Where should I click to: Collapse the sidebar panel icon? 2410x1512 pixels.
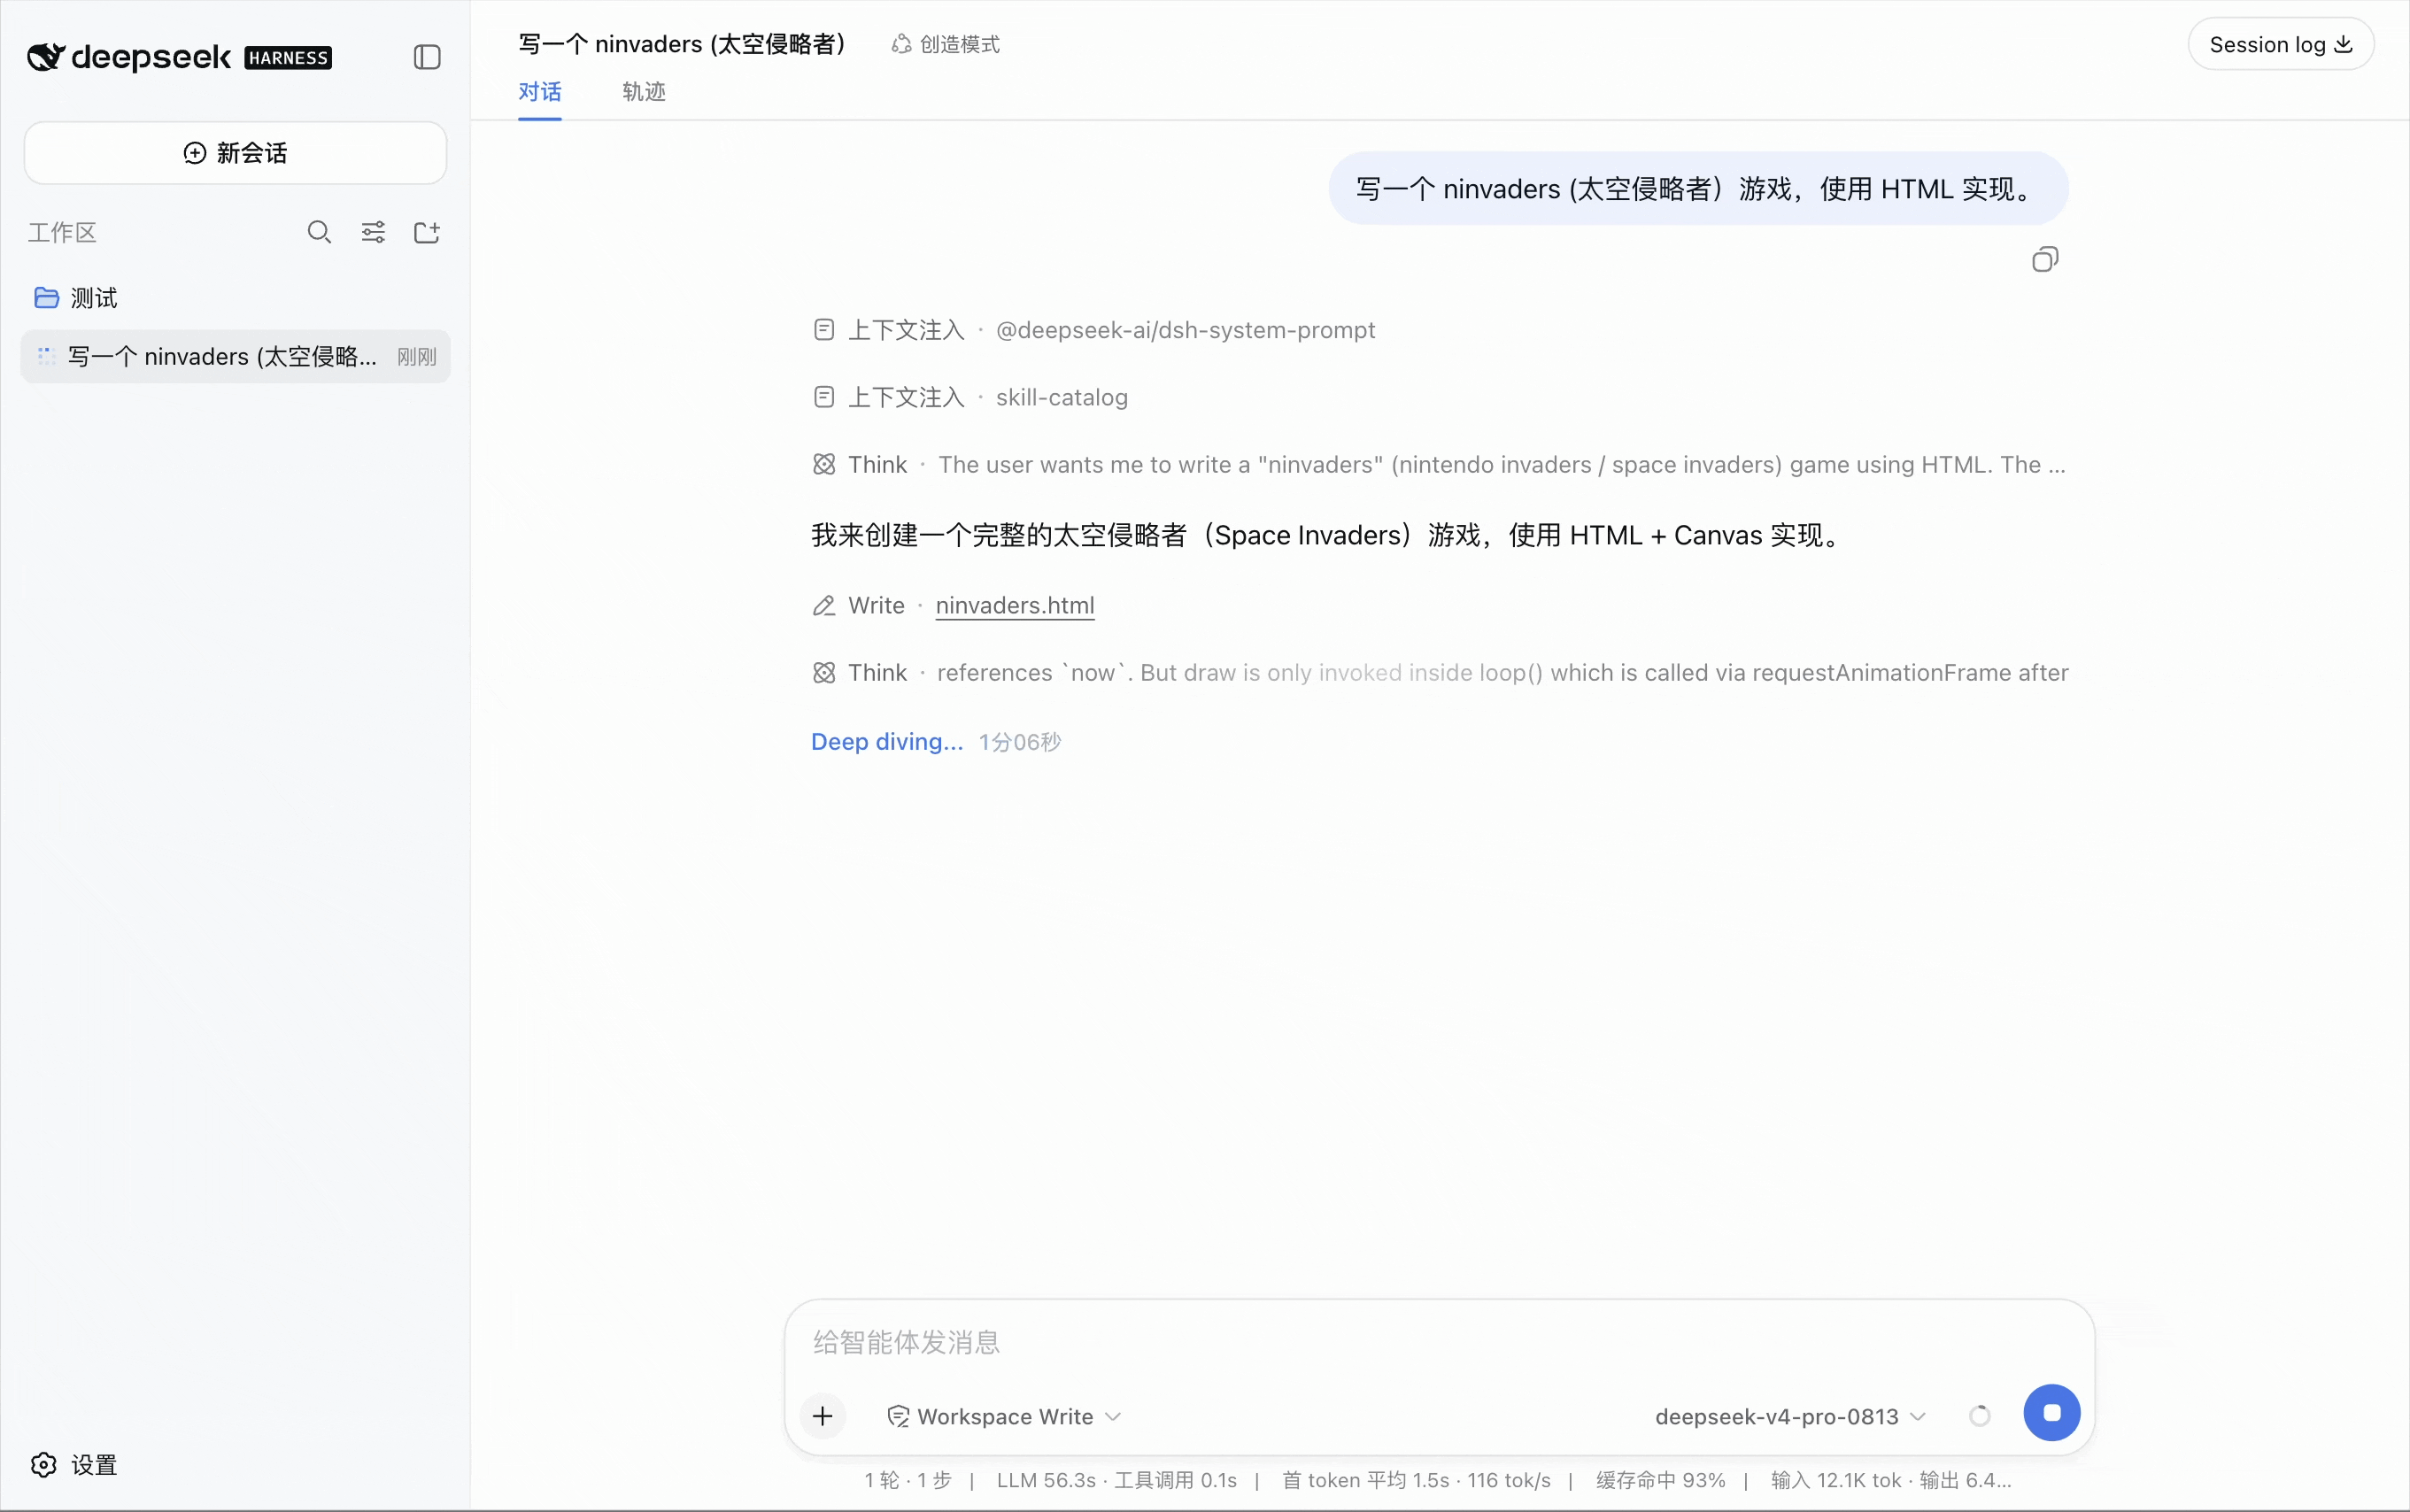pyautogui.click(x=427, y=57)
